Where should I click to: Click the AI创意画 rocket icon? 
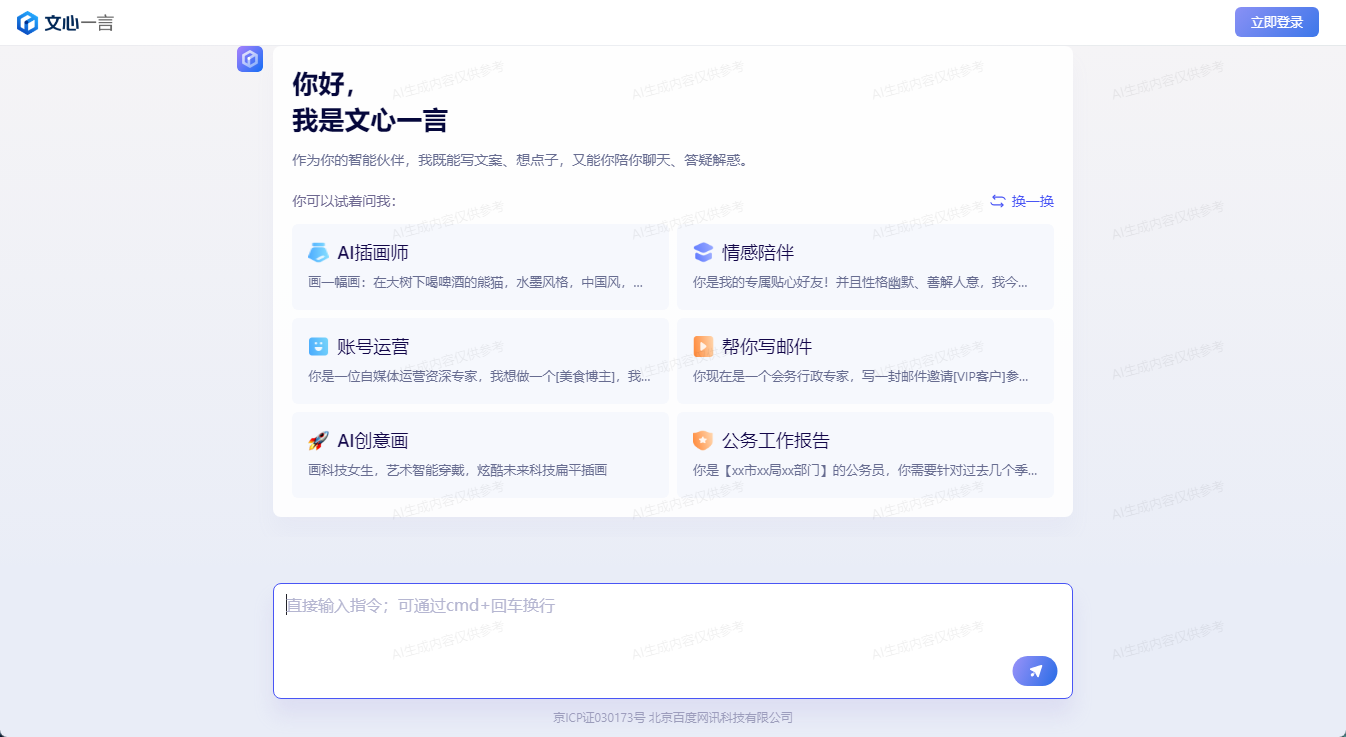coord(318,441)
